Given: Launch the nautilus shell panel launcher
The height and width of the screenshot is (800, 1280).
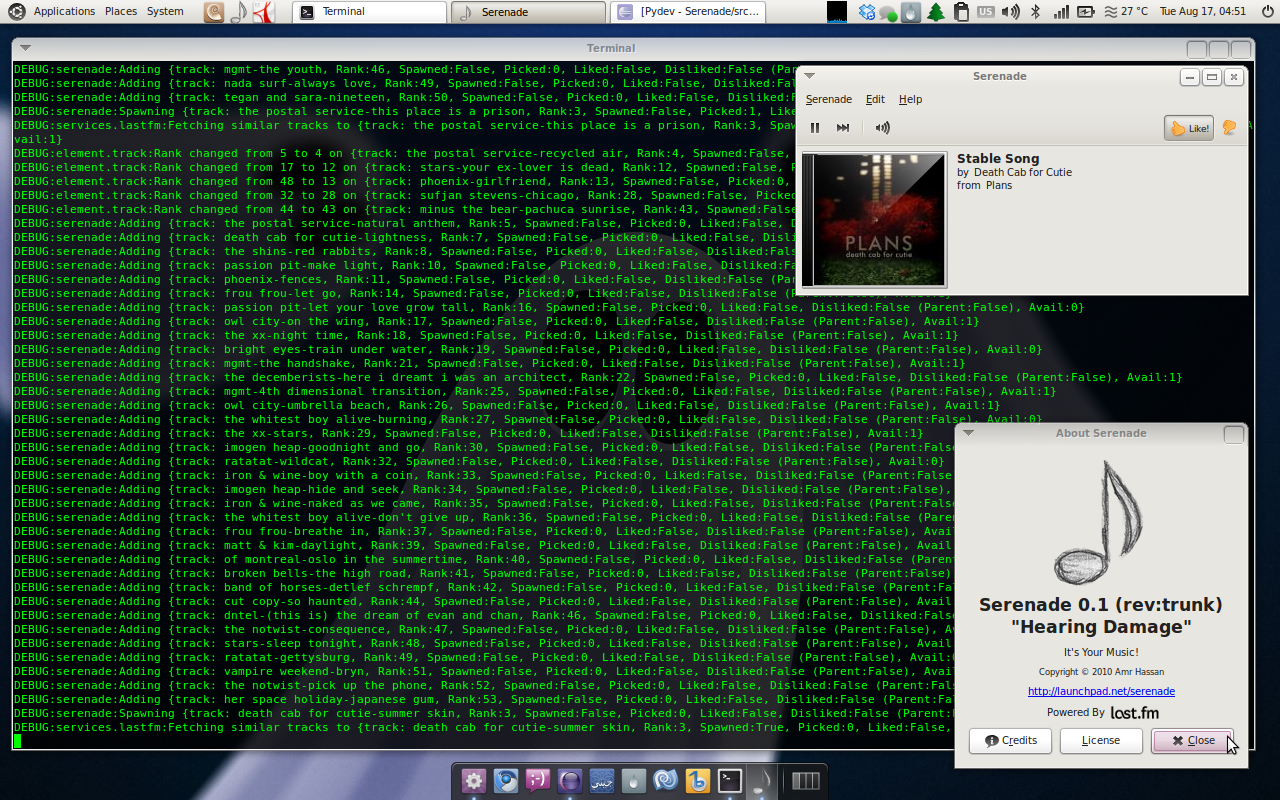Looking at the screenshot, I should coord(214,12).
